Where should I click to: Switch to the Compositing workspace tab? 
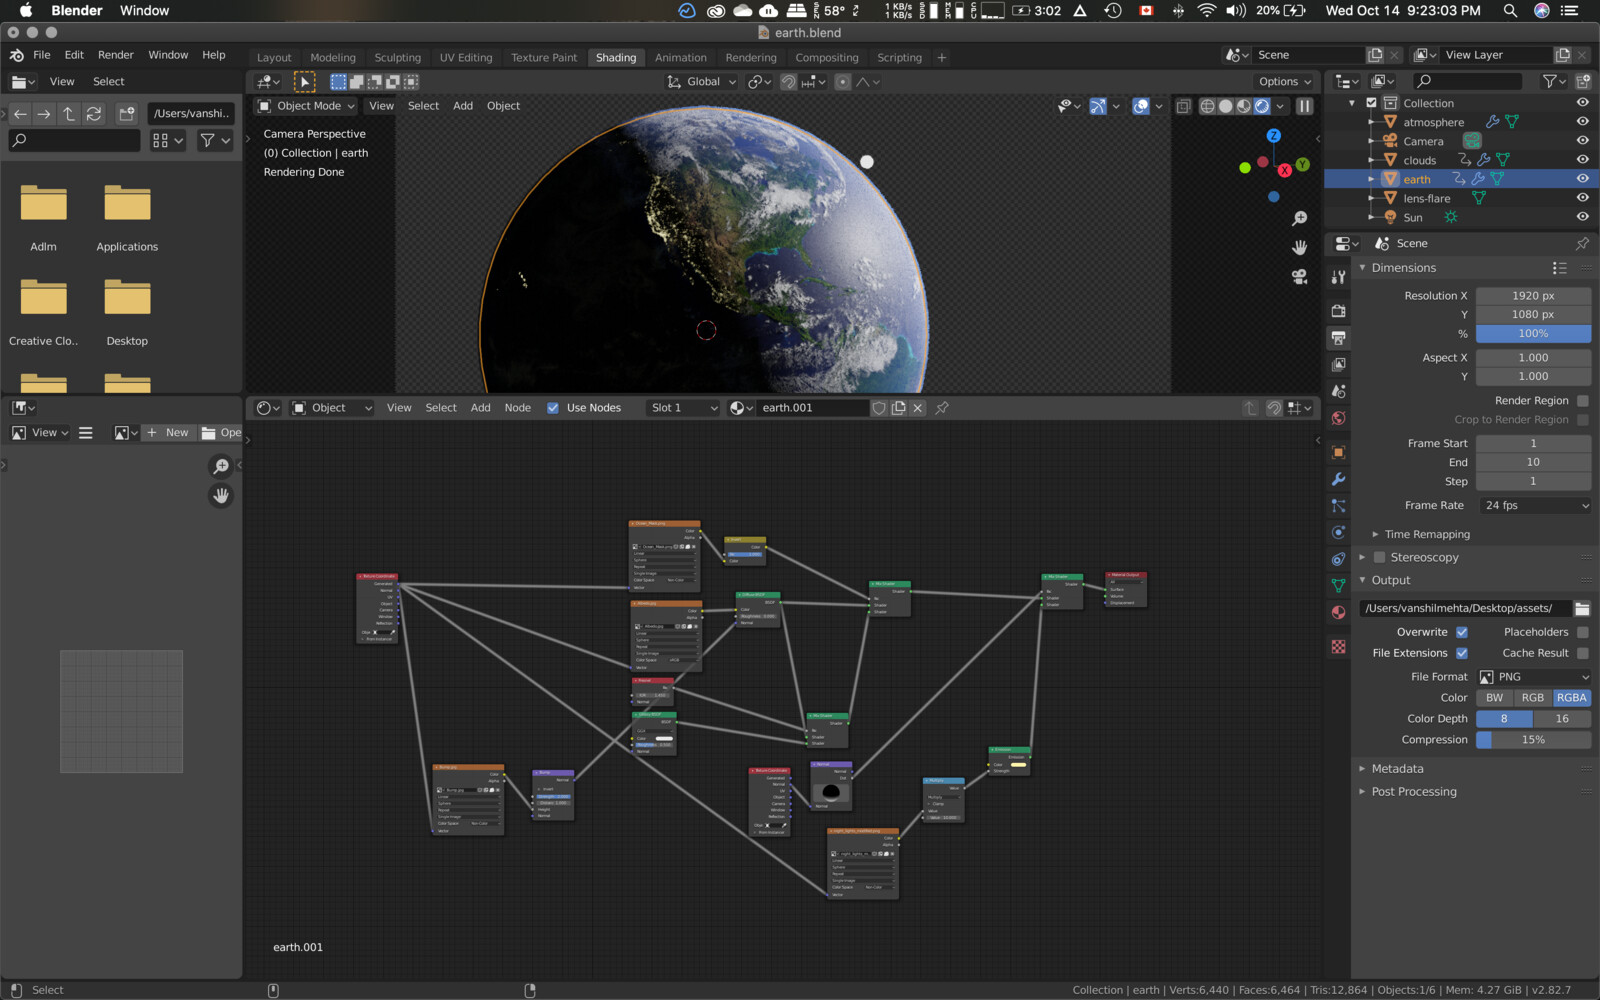click(x=827, y=58)
